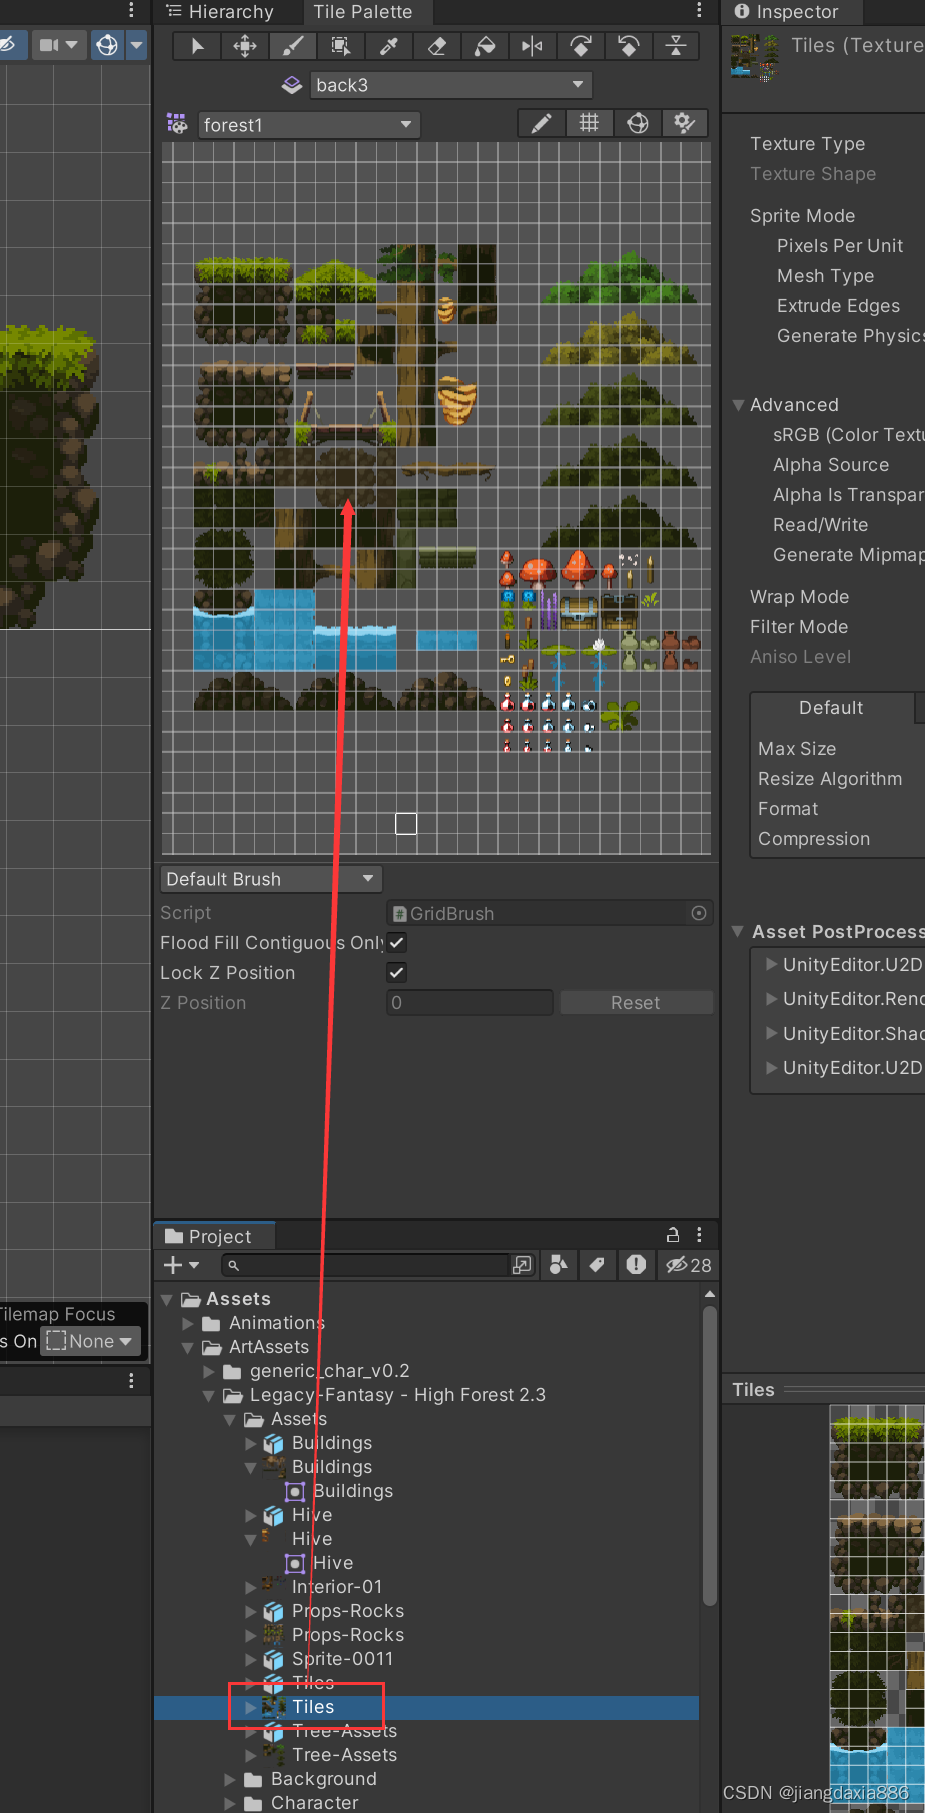Click the Search by Label tag icon

click(597, 1265)
